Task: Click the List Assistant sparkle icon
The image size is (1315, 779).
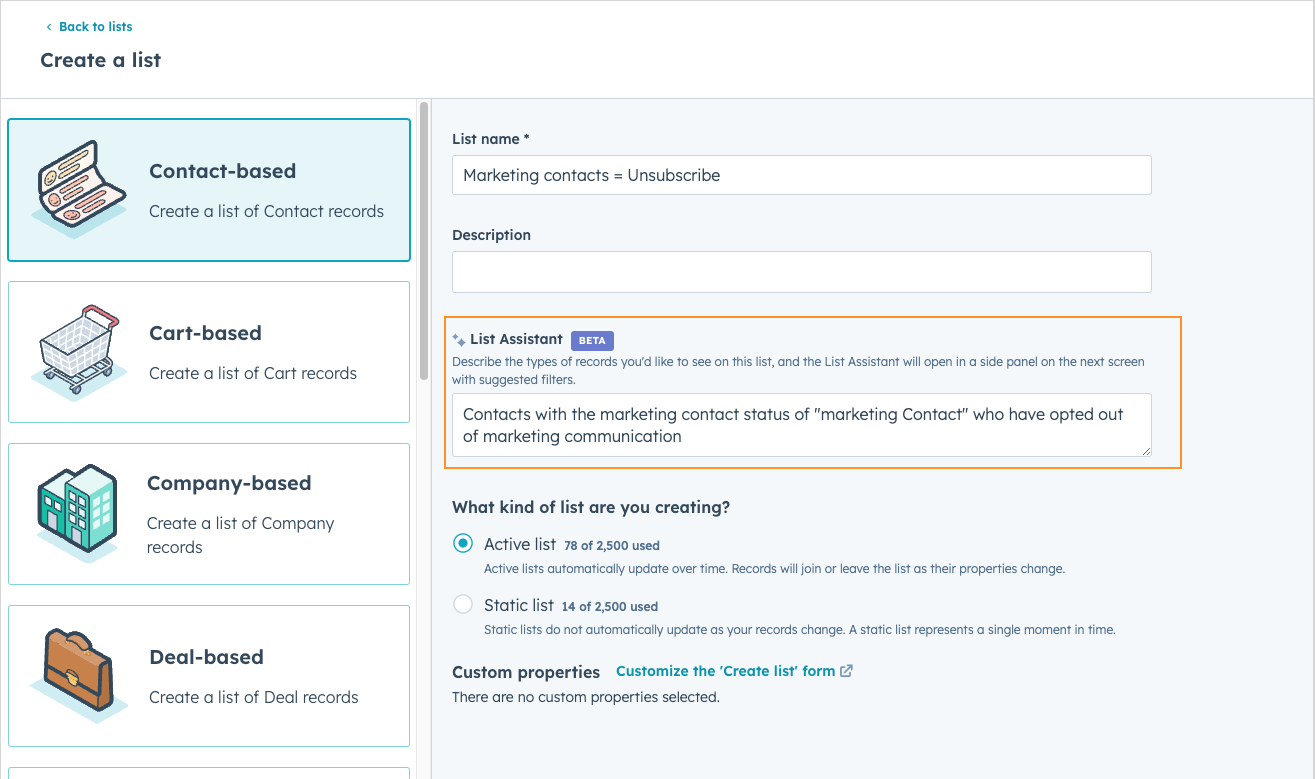Action: 459,340
